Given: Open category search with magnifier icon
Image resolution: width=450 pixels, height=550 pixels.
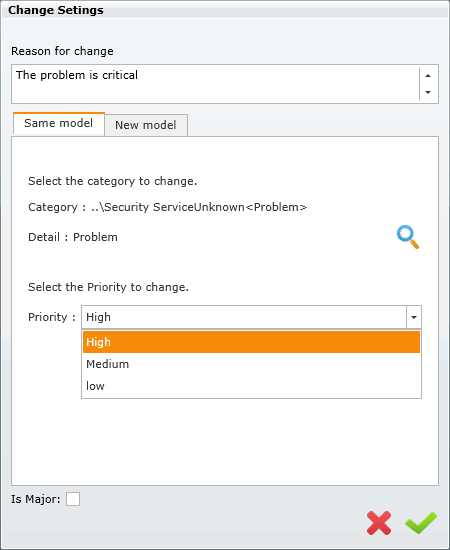Looking at the screenshot, I should [408, 237].
